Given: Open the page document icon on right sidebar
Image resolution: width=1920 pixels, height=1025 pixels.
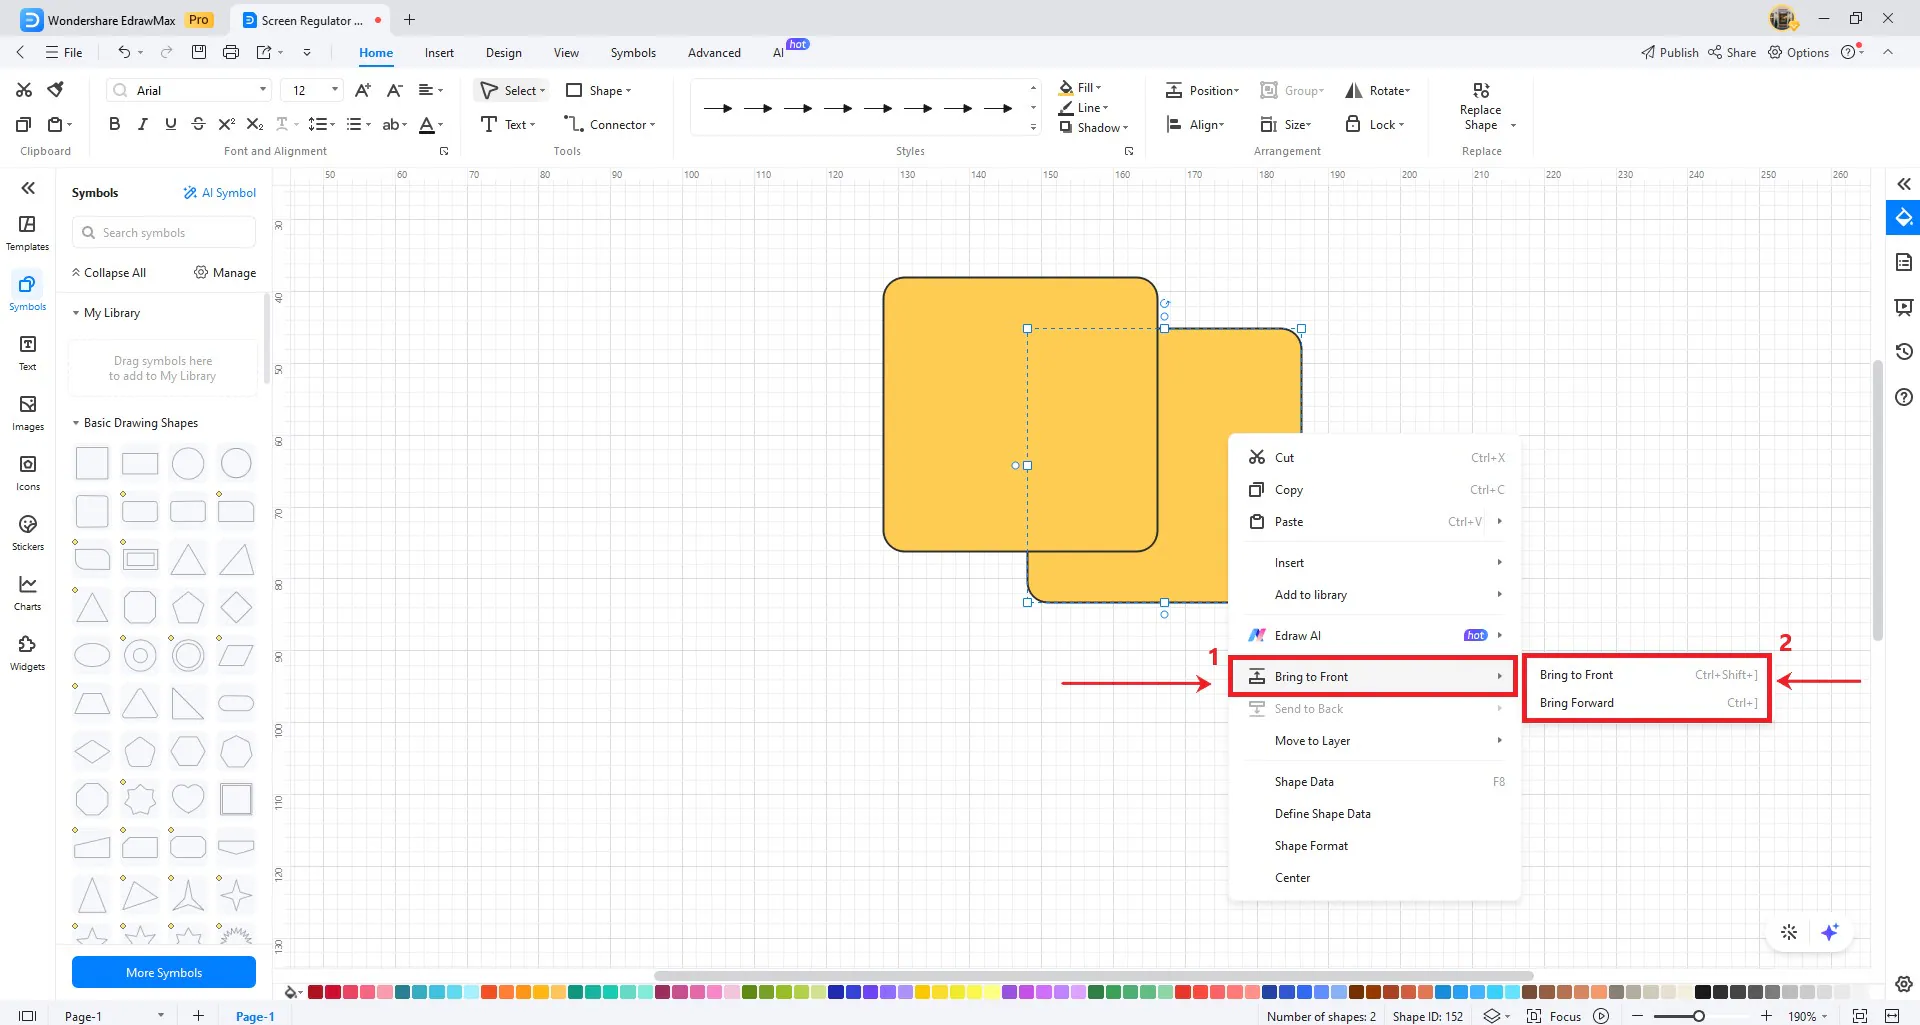Looking at the screenshot, I should coord(1904,262).
